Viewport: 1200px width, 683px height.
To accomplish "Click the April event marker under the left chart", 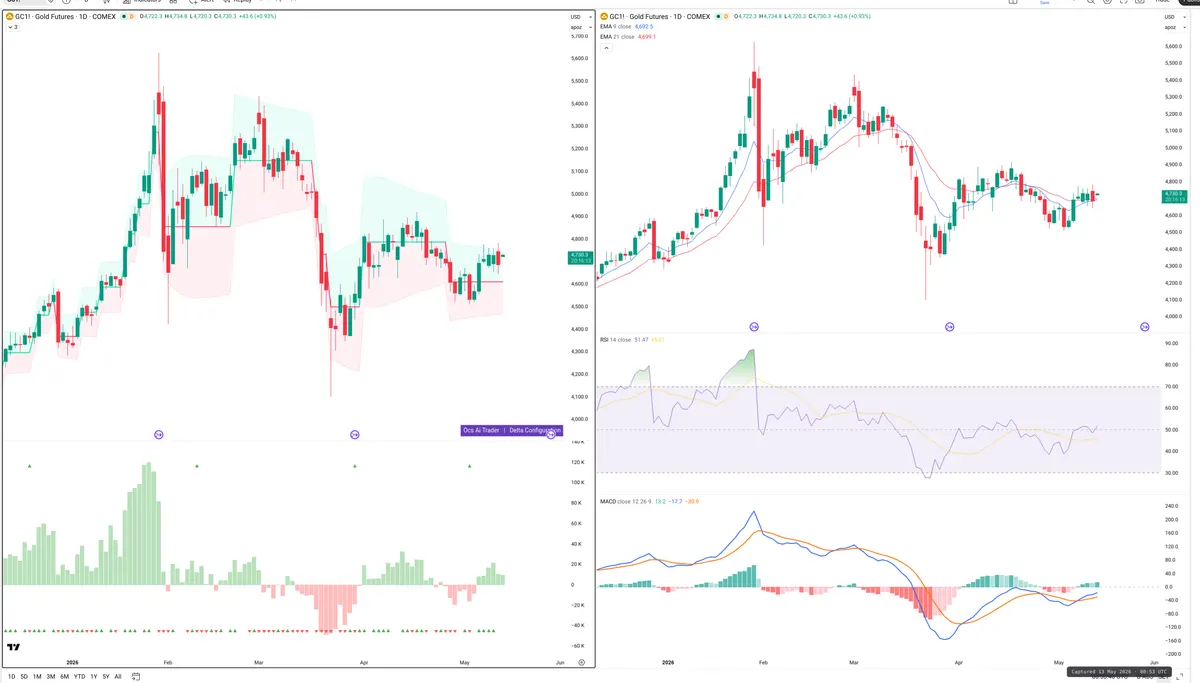I will [x=354, y=434].
